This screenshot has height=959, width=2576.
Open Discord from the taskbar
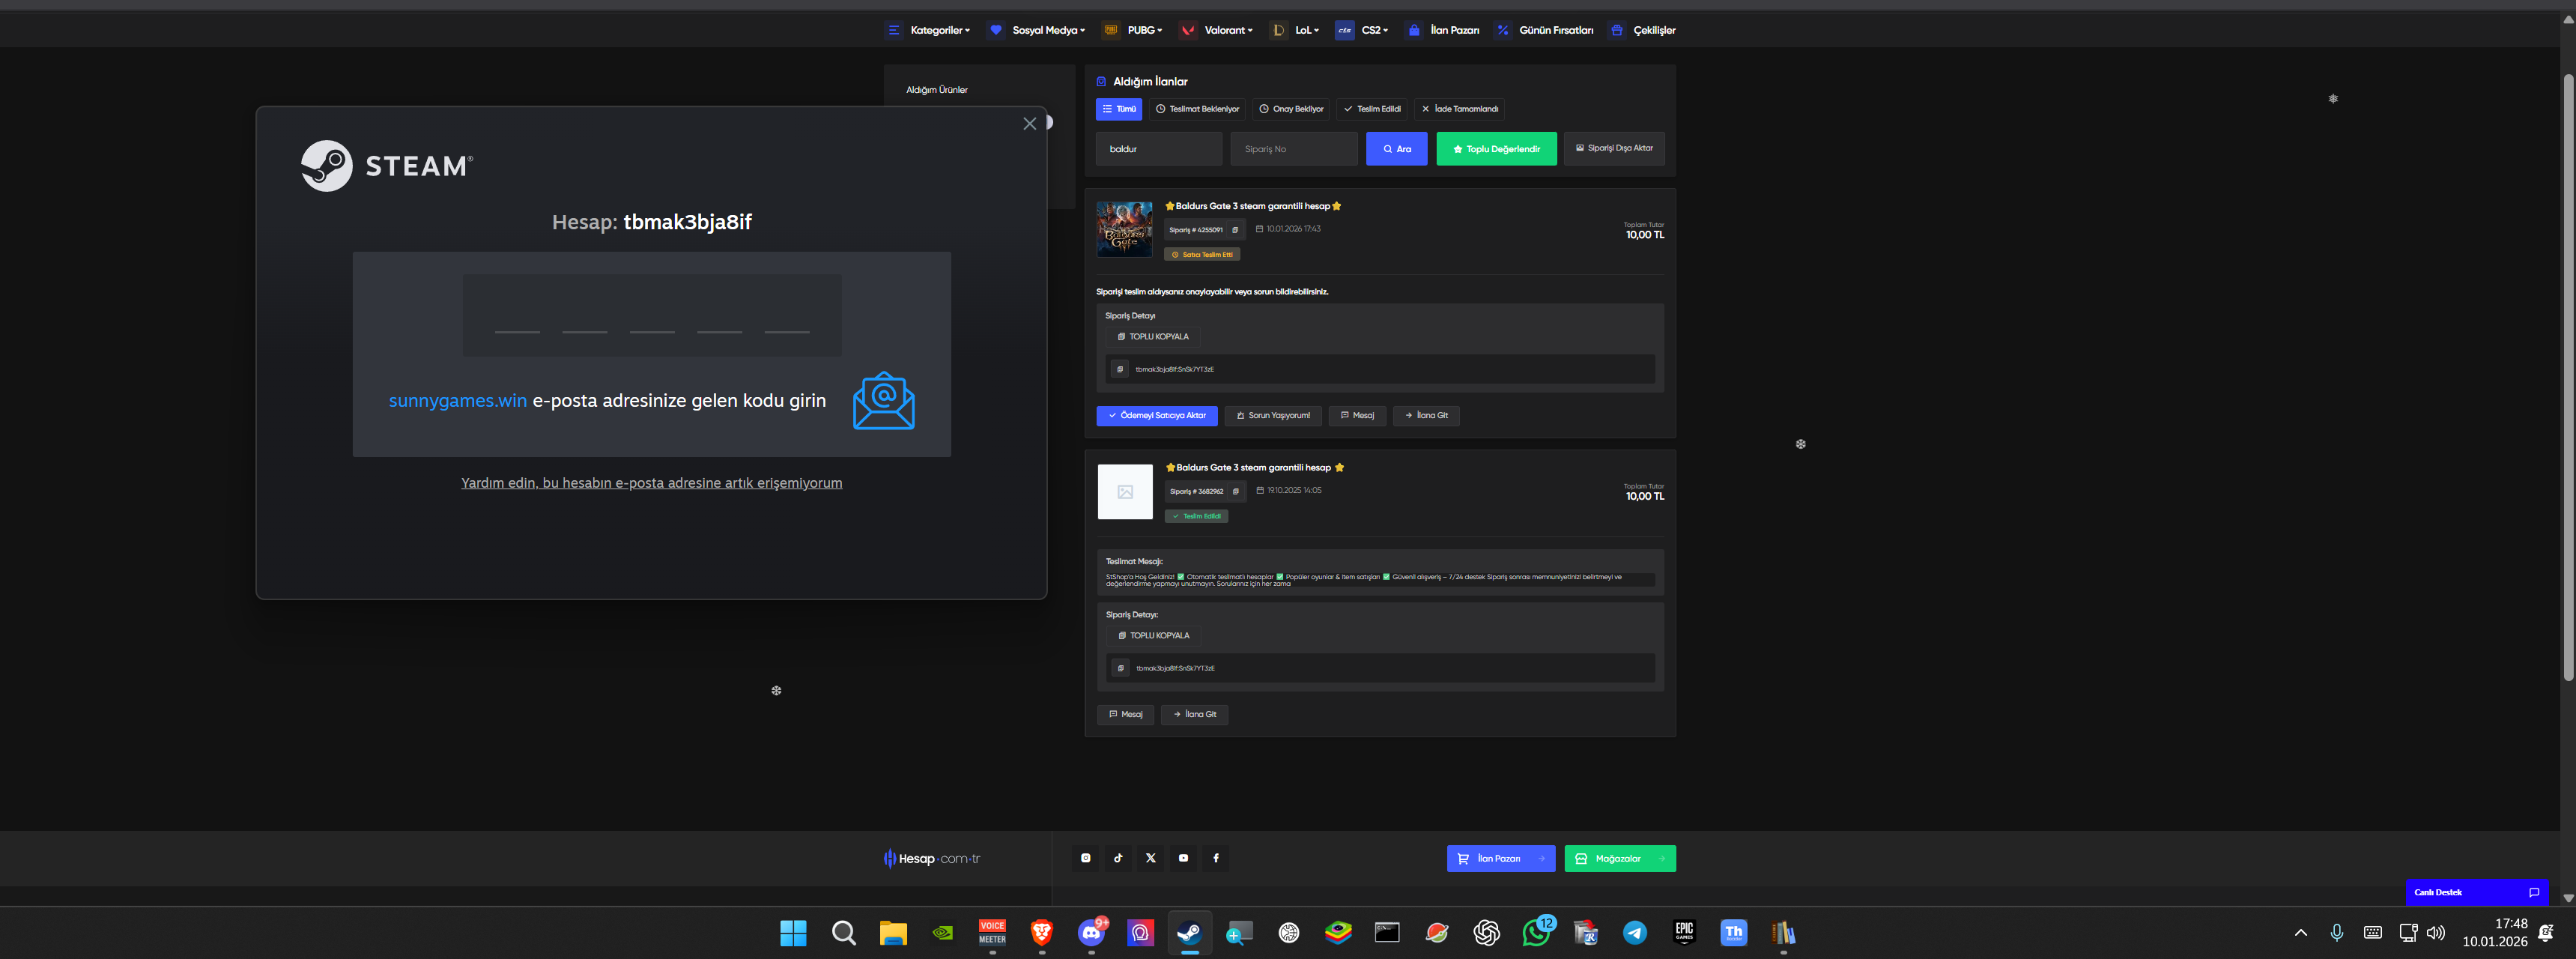pyautogui.click(x=1091, y=933)
